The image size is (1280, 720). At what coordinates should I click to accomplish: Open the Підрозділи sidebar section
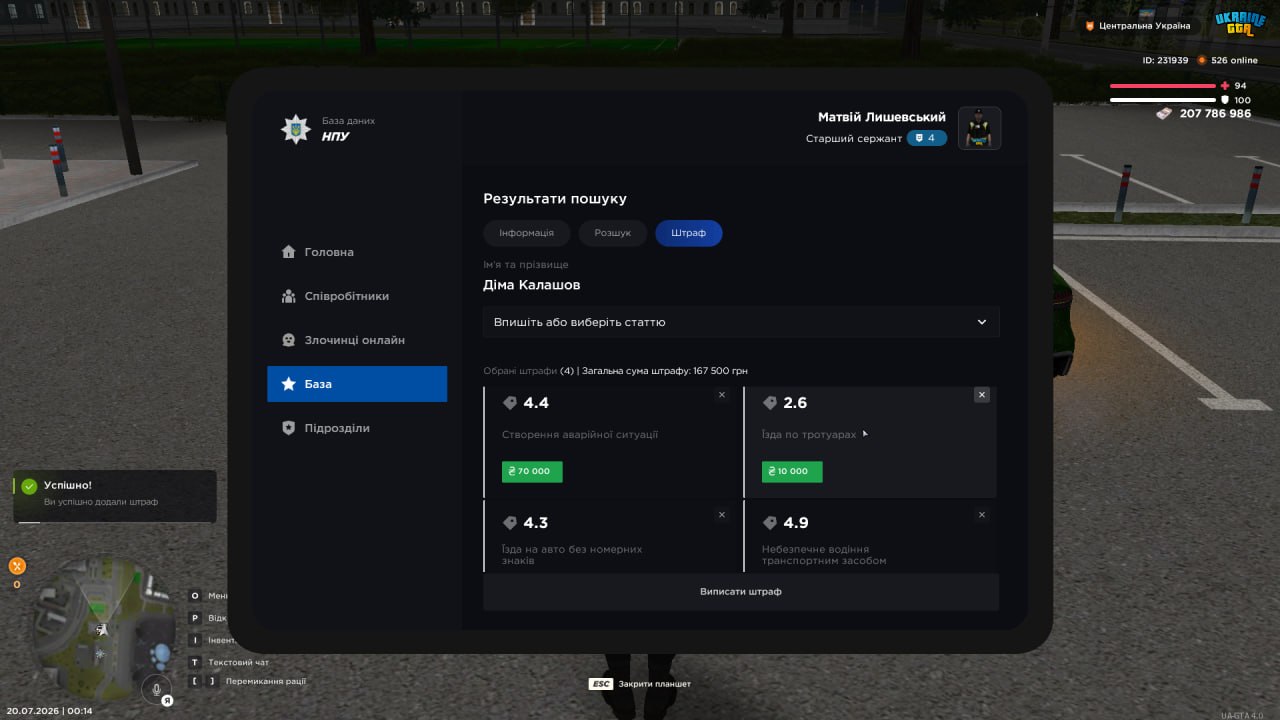[x=357, y=428]
